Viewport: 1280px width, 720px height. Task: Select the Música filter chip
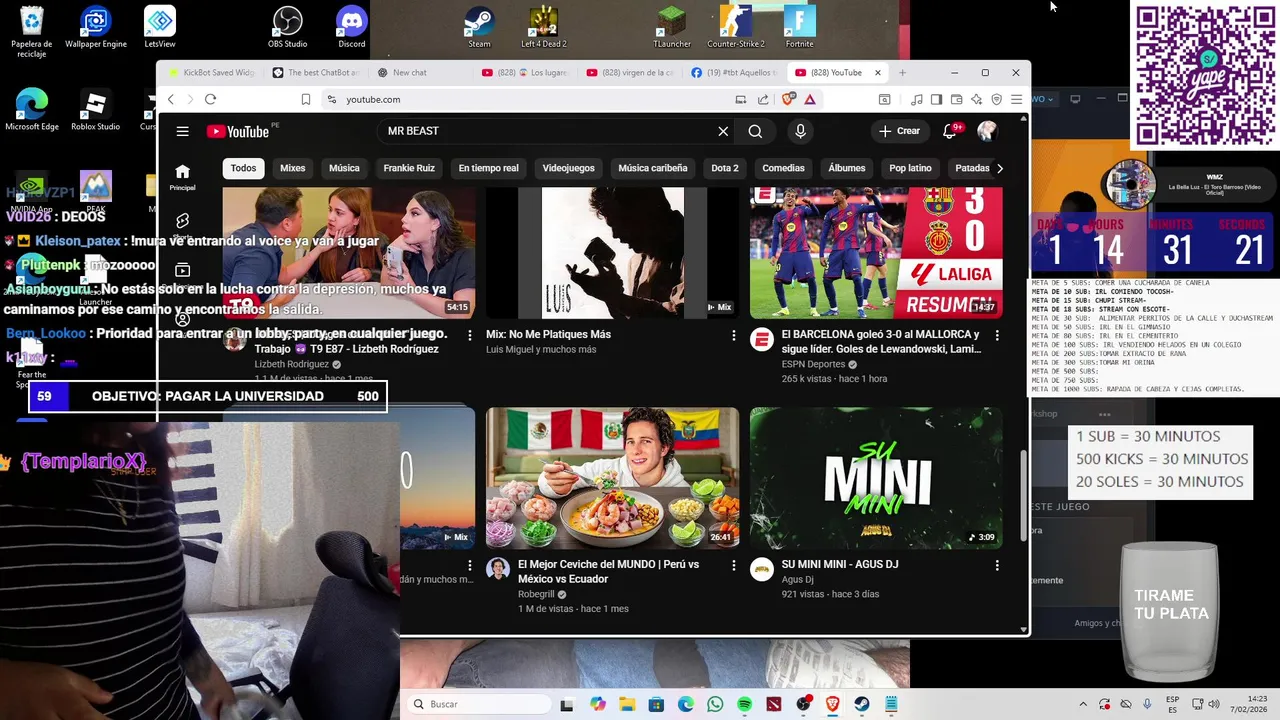click(344, 168)
